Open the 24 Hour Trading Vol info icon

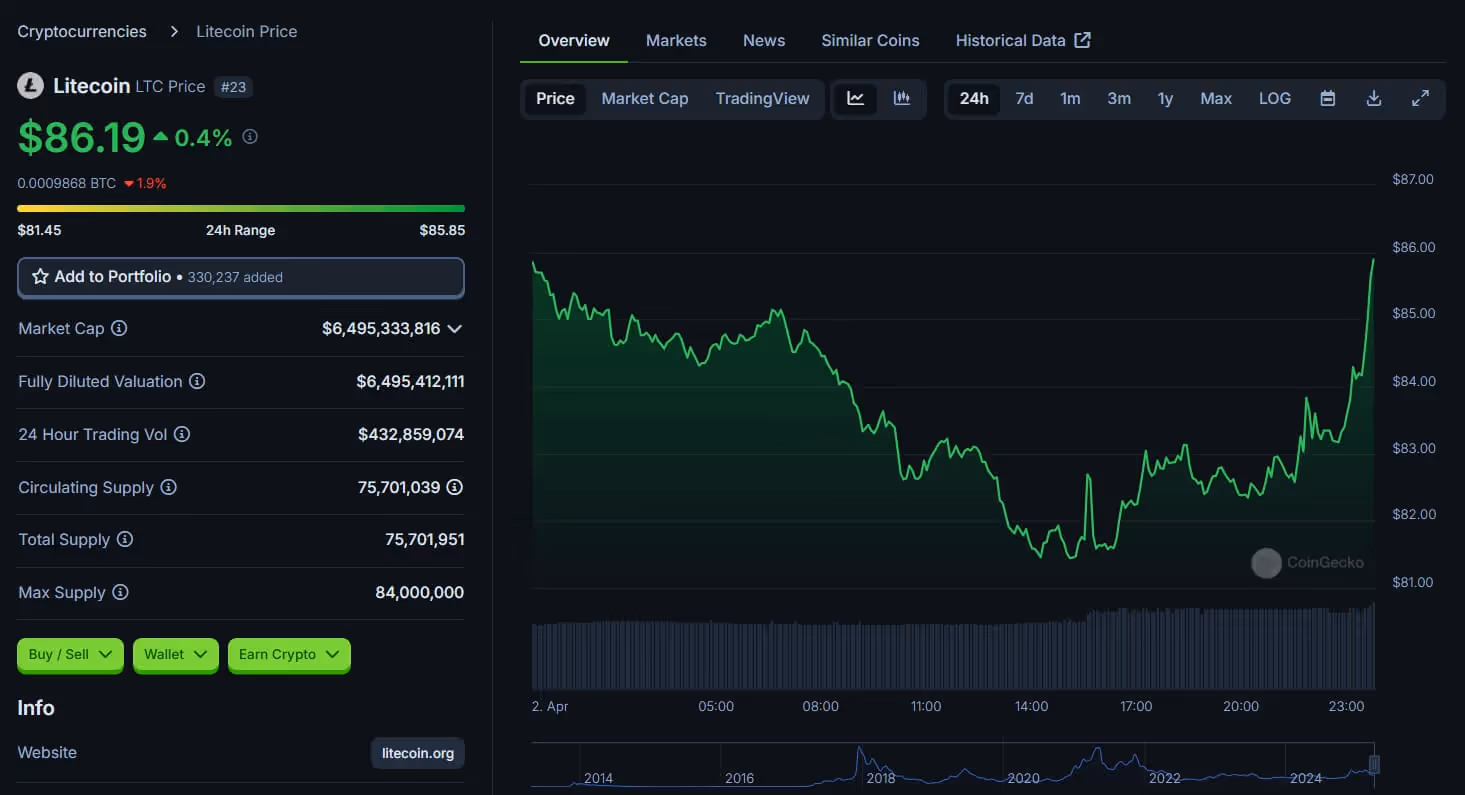tap(182, 434)
